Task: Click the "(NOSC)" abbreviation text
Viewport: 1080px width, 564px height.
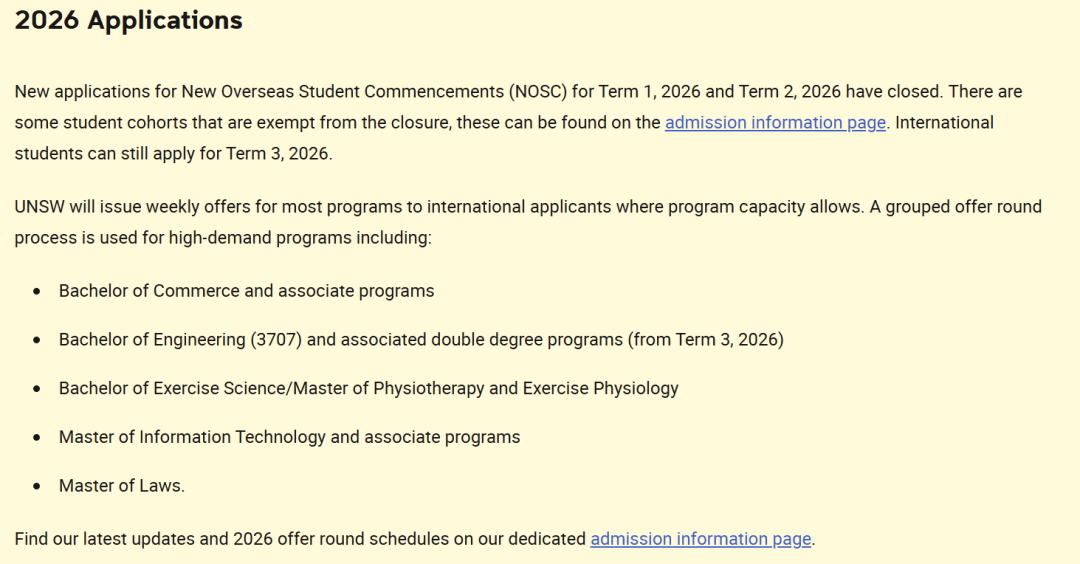Action: pyautogui.click(x=537, y=92)
